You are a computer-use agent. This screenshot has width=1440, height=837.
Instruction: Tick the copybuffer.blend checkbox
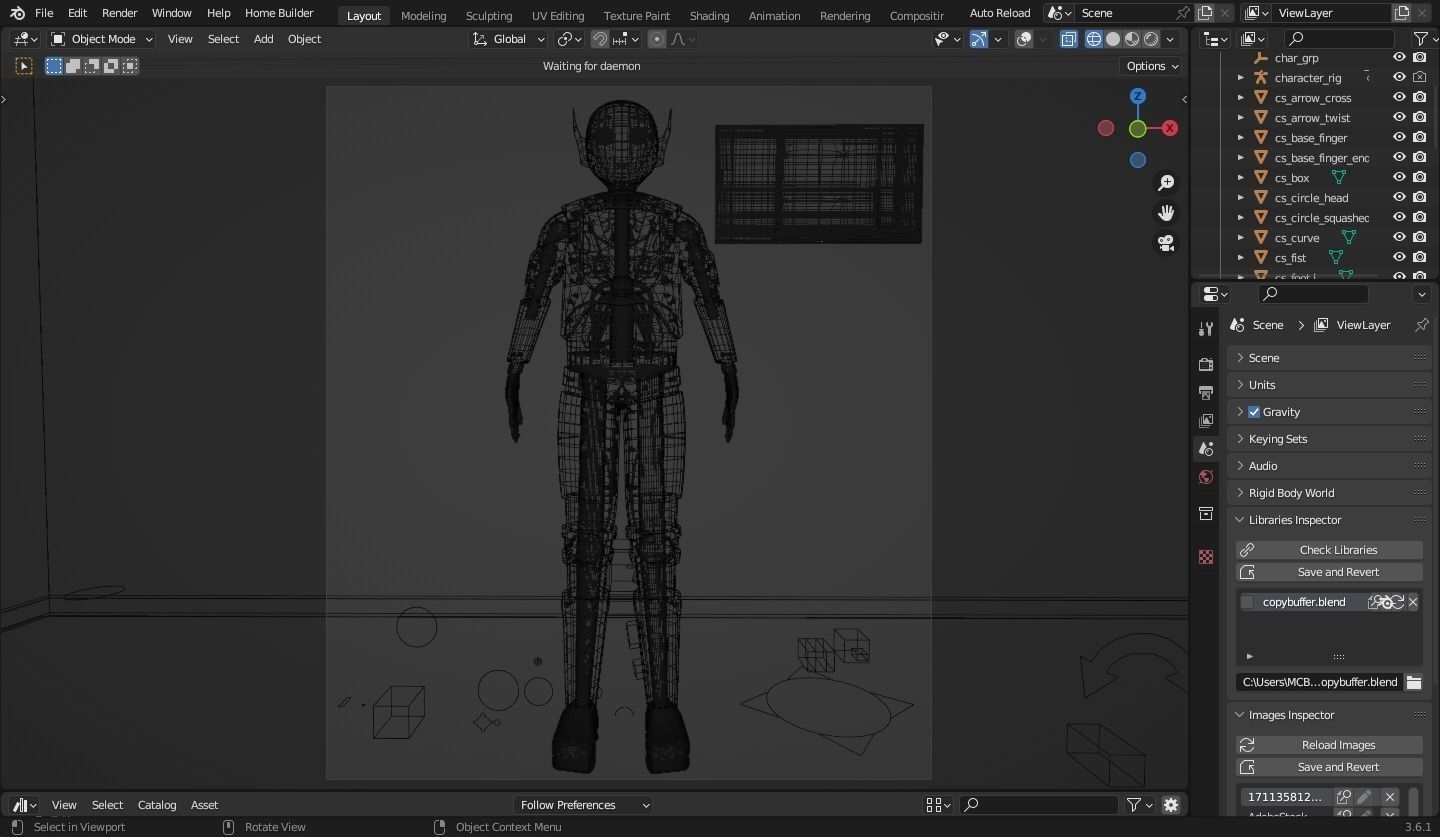pos(1247,602)
